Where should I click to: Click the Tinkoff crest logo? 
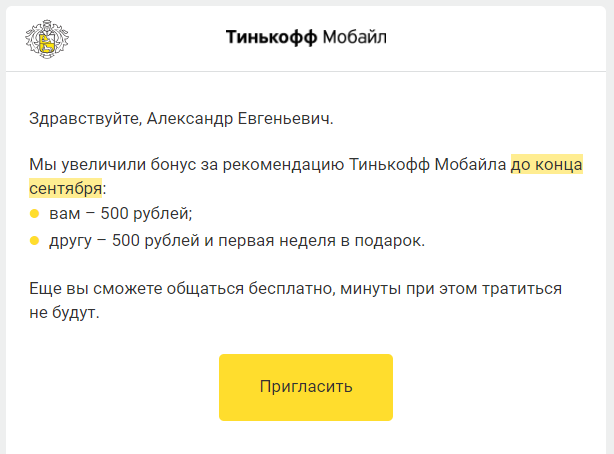click(47, 38)
